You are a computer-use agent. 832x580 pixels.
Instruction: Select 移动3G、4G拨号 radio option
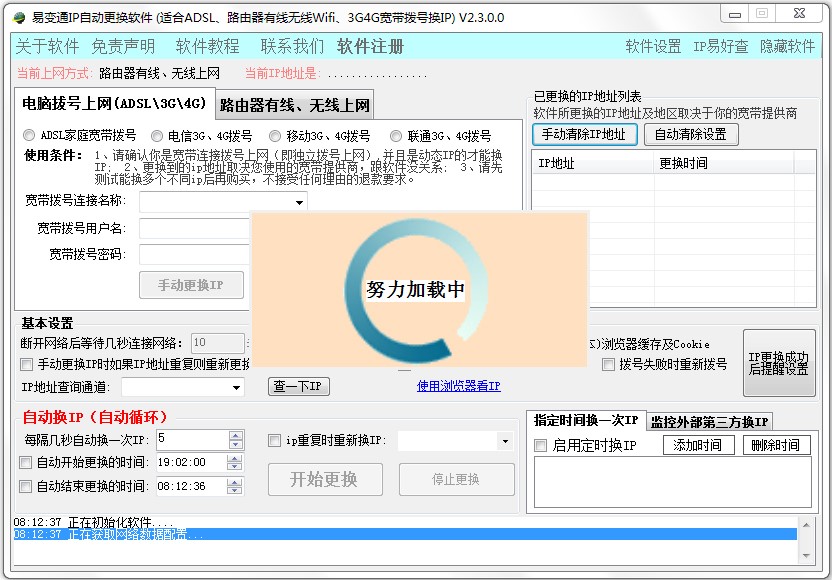pyautogui.click(x=275, y=135)
